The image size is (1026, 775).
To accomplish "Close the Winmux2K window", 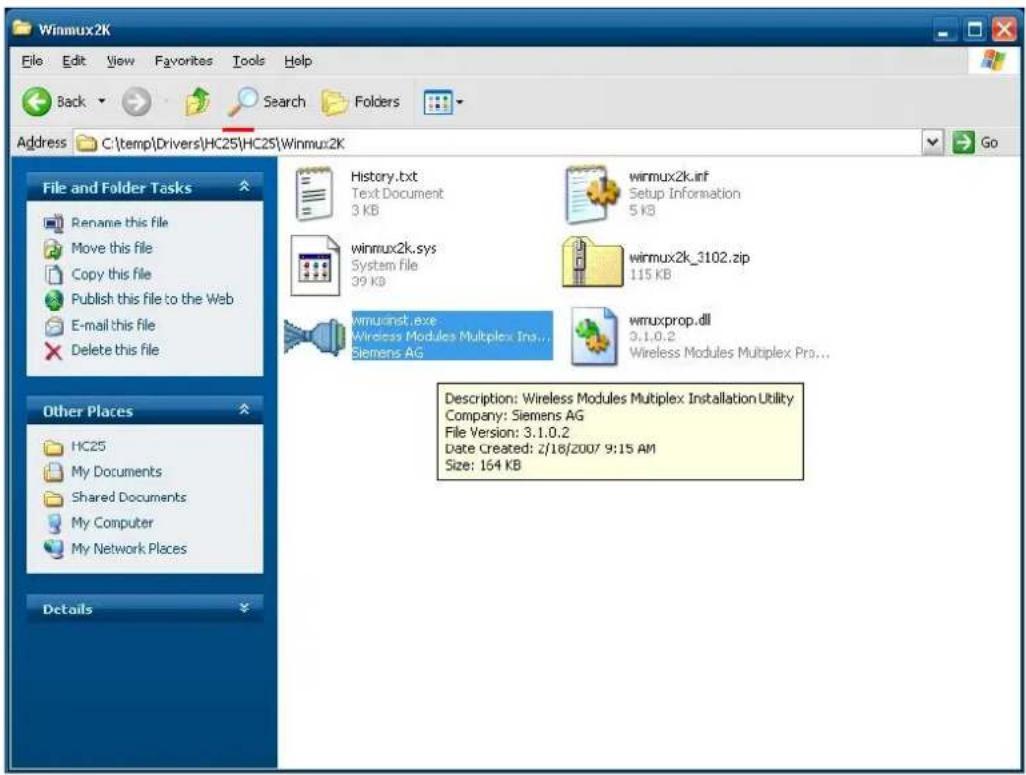I will (x=1004, y=30).
